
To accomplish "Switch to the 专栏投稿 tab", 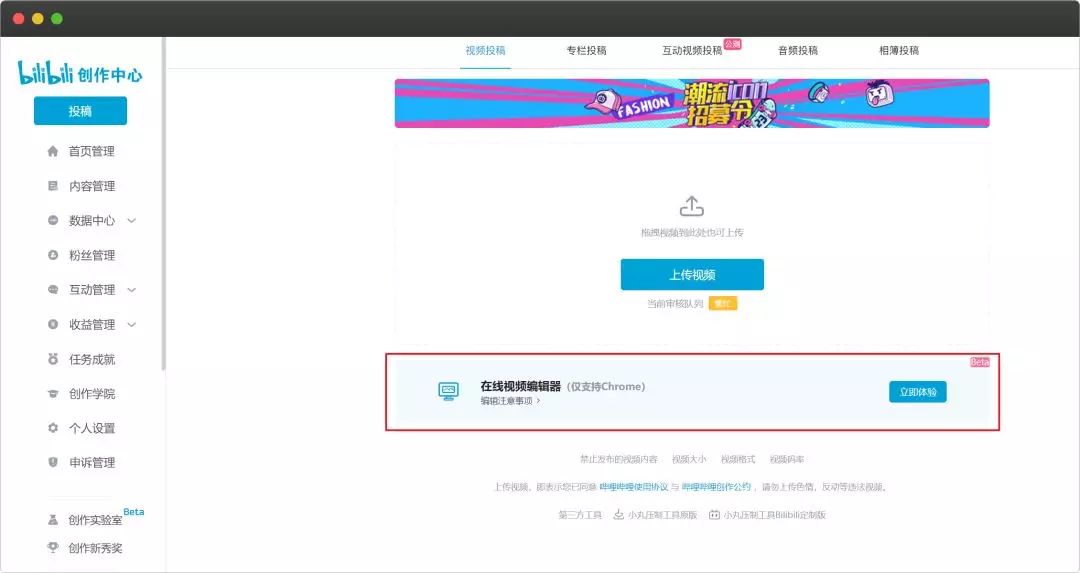I will coord(586,50).
